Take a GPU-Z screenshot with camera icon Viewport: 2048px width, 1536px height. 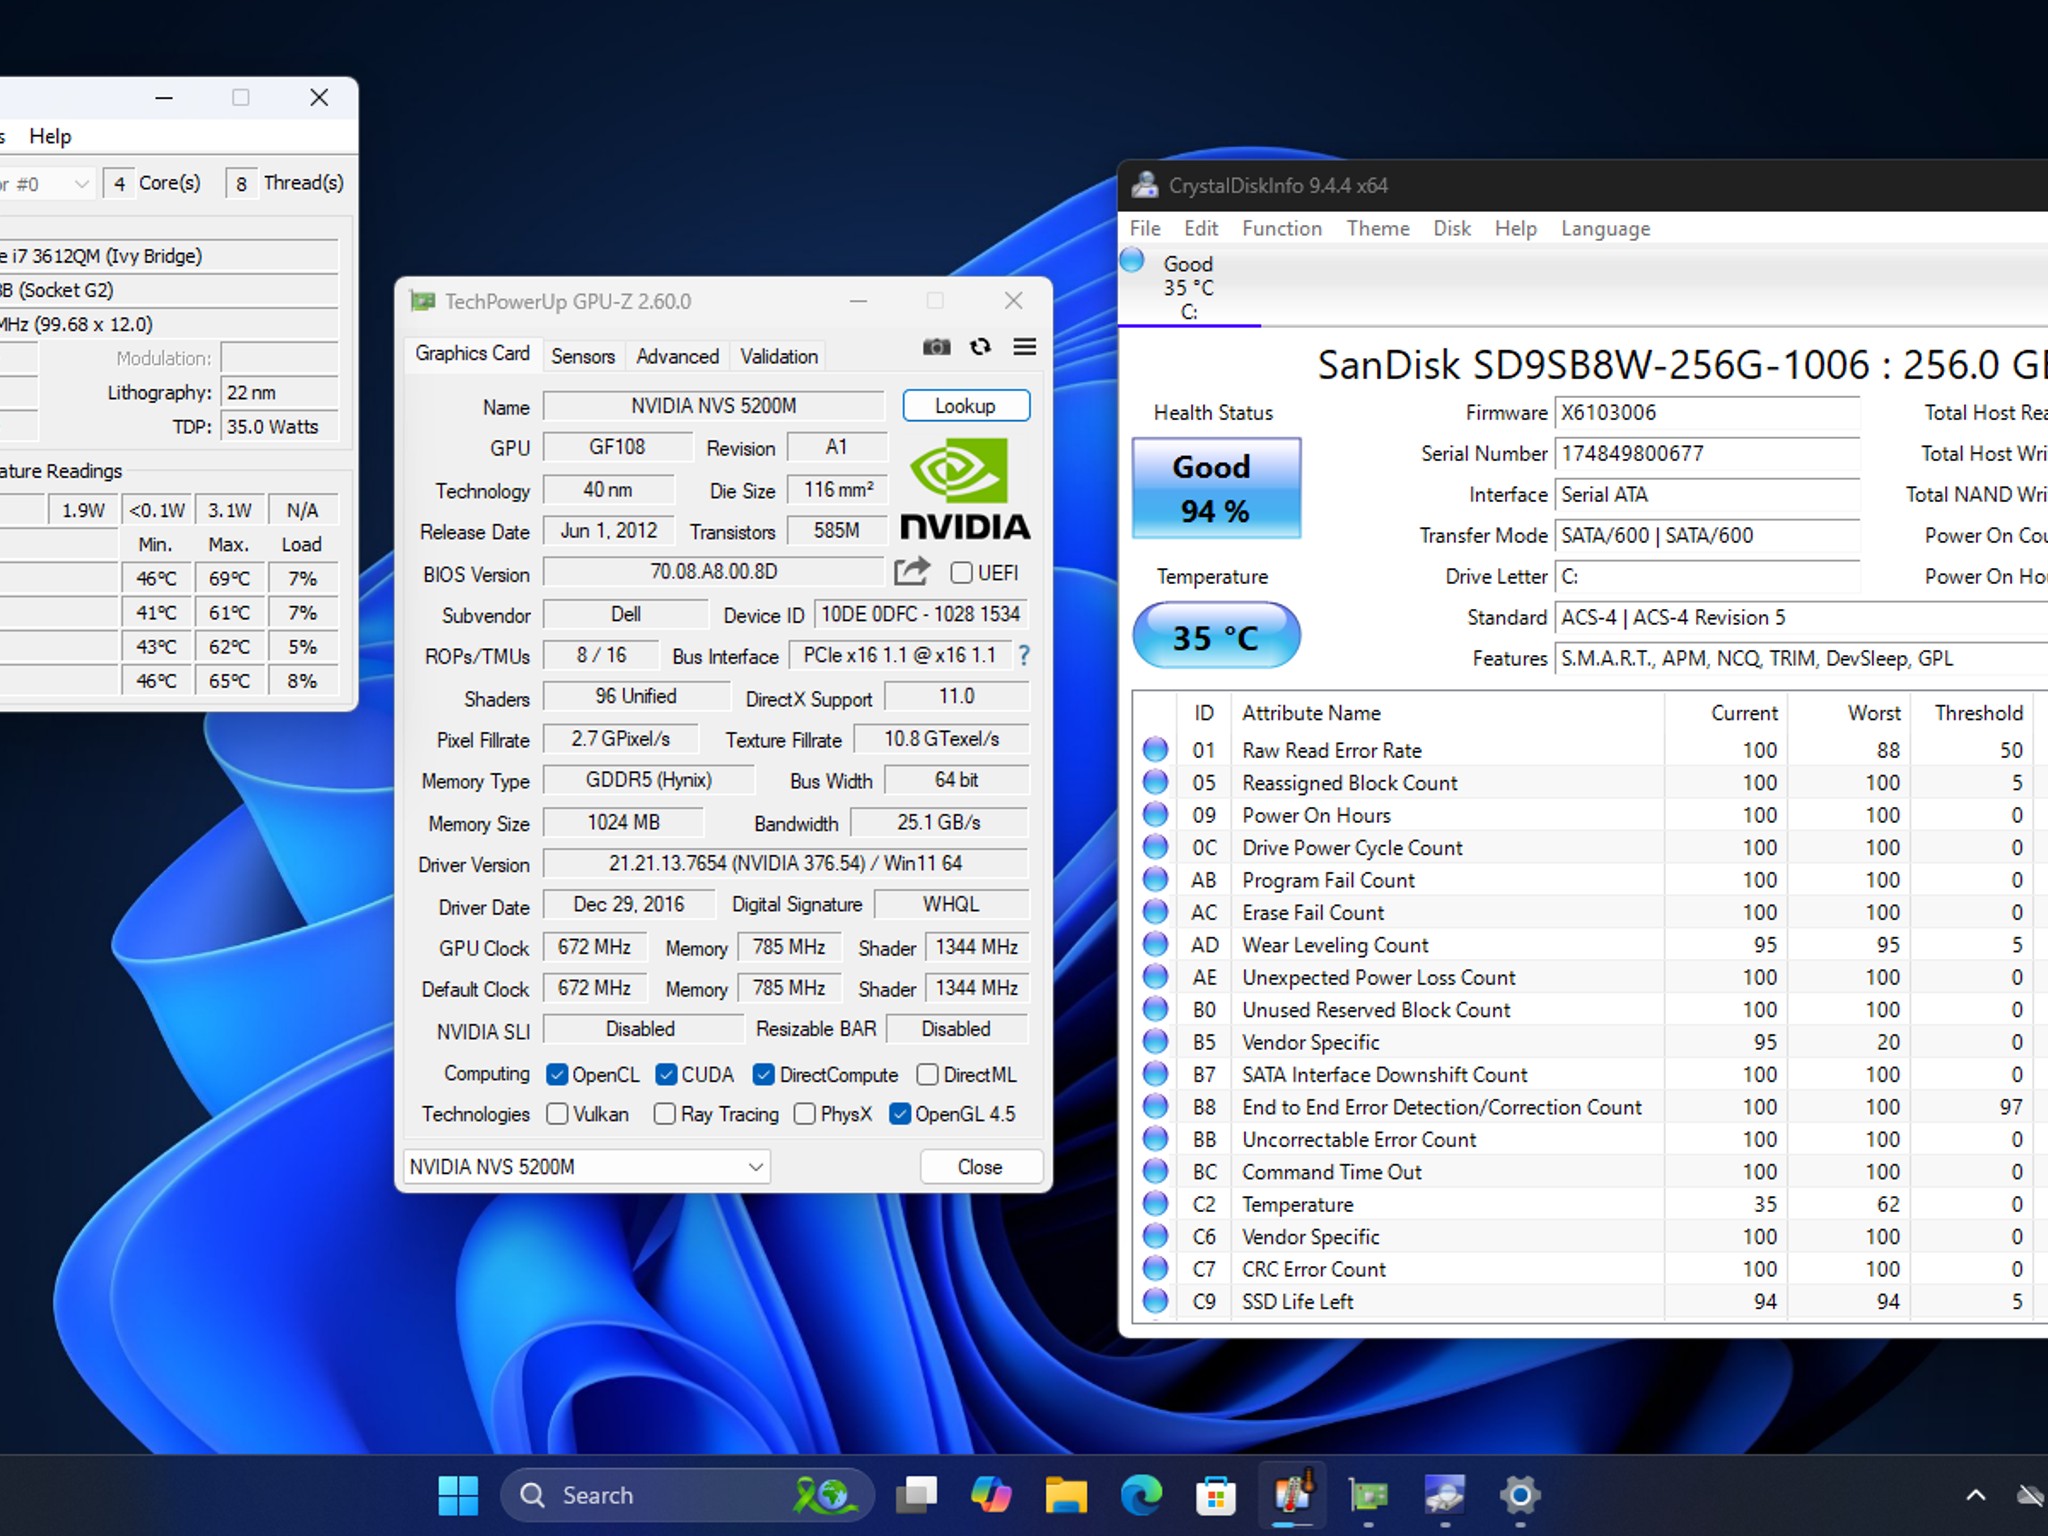click(936, 347)
